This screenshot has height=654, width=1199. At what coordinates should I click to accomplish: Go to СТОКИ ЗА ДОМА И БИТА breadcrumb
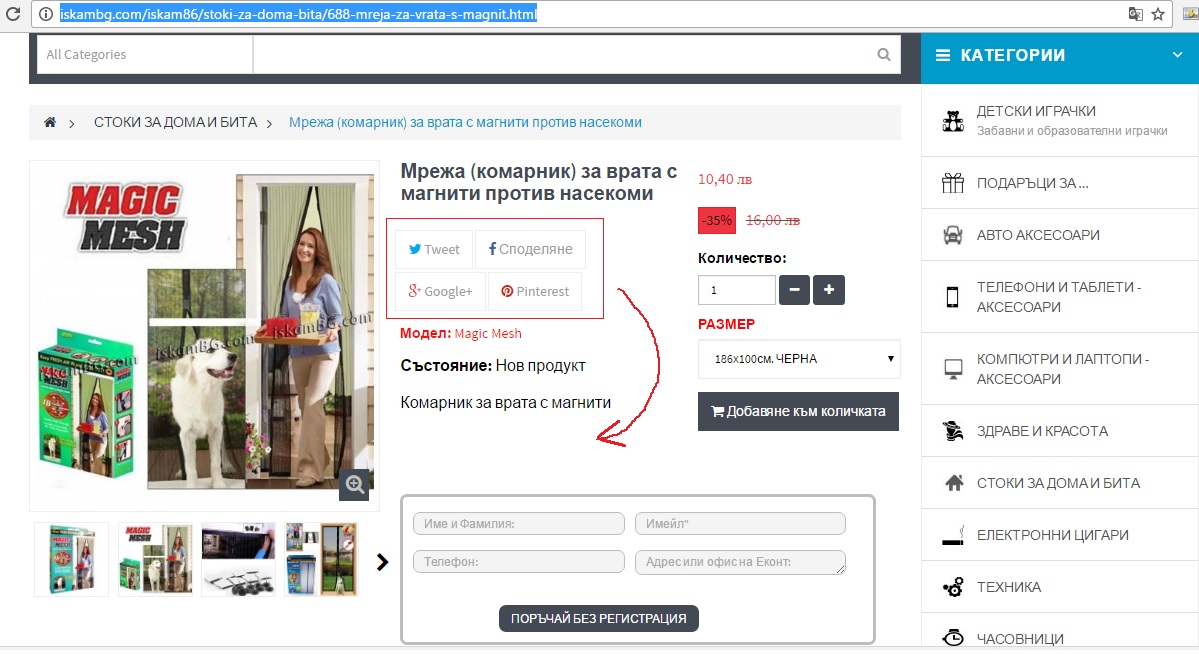coord(175,122)
